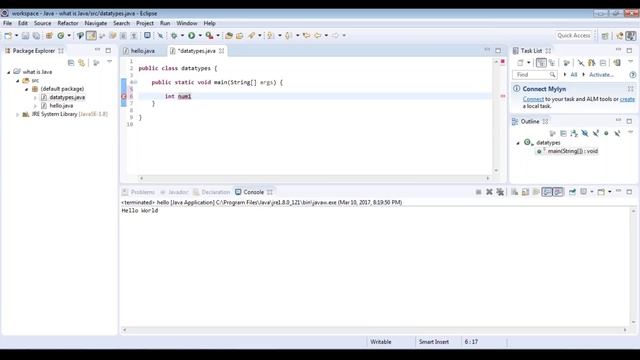
Task: Open the File menu
Action: pos(7,23)
